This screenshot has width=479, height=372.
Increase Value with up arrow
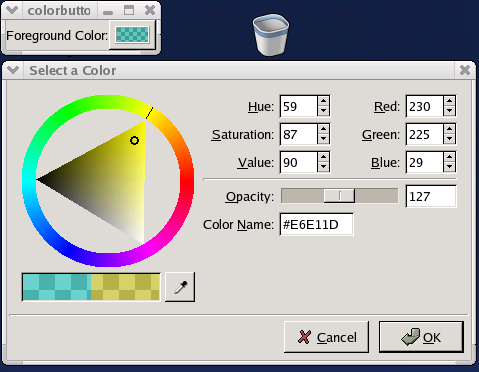(x=323, y=157)
